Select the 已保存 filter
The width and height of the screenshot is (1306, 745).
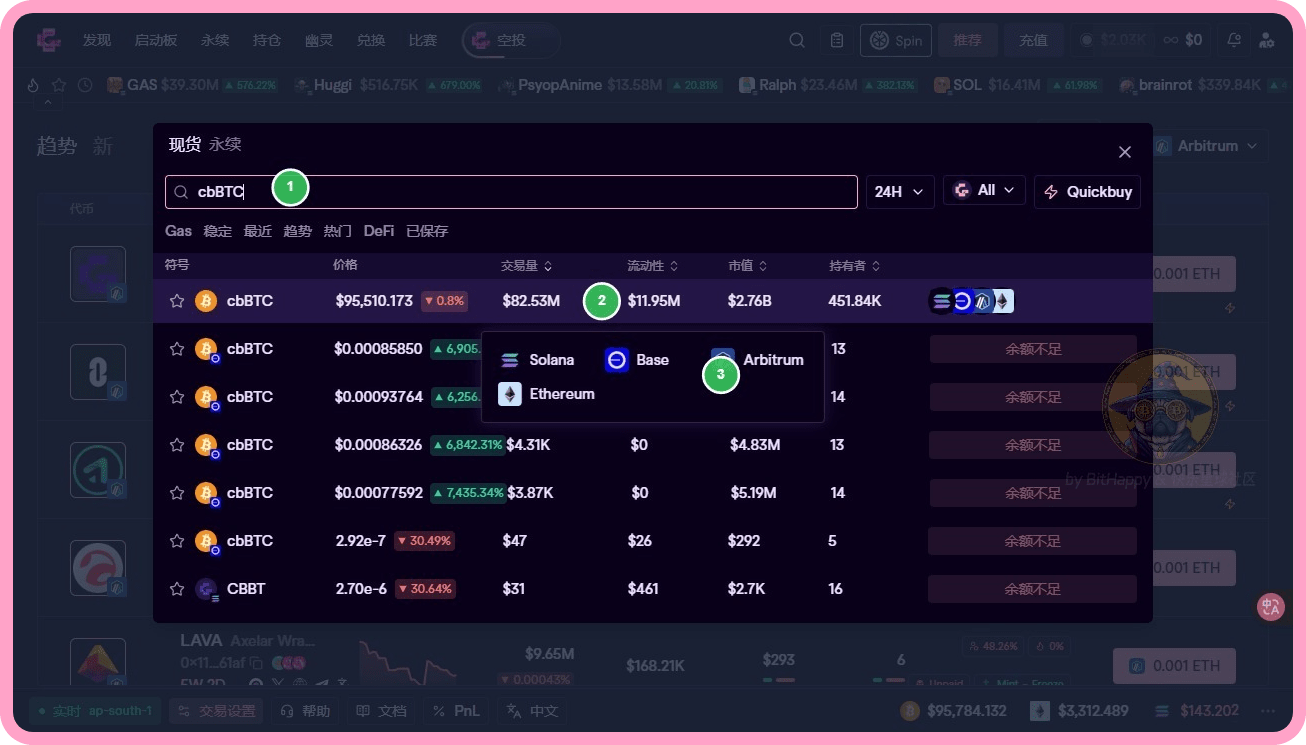(427, 231)
